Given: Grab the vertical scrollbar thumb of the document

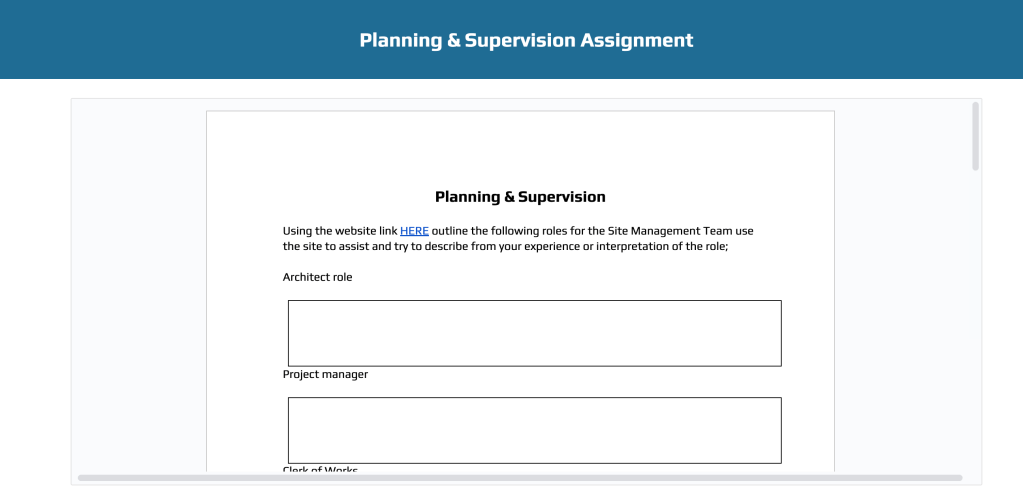Looking at the screenshot, I should click(x=976, y=136).
